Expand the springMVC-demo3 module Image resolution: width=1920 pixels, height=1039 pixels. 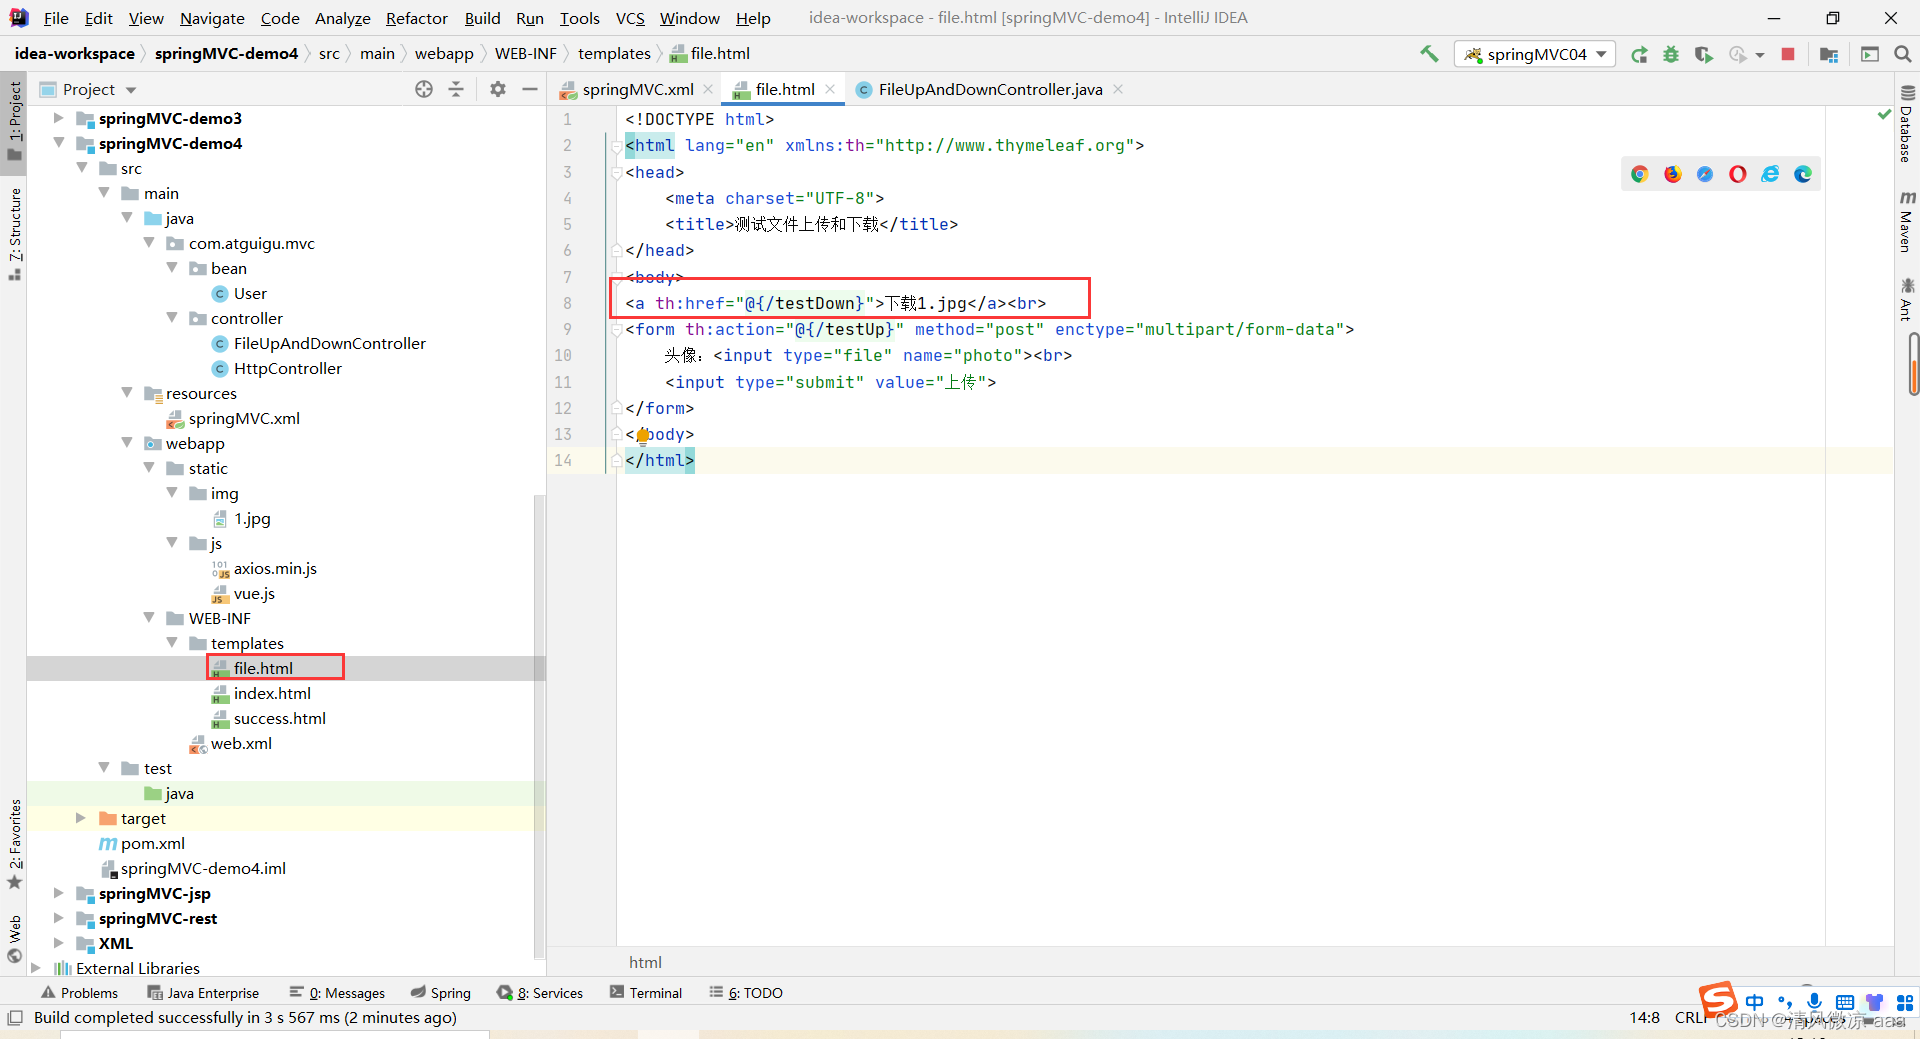pos(59,118)
